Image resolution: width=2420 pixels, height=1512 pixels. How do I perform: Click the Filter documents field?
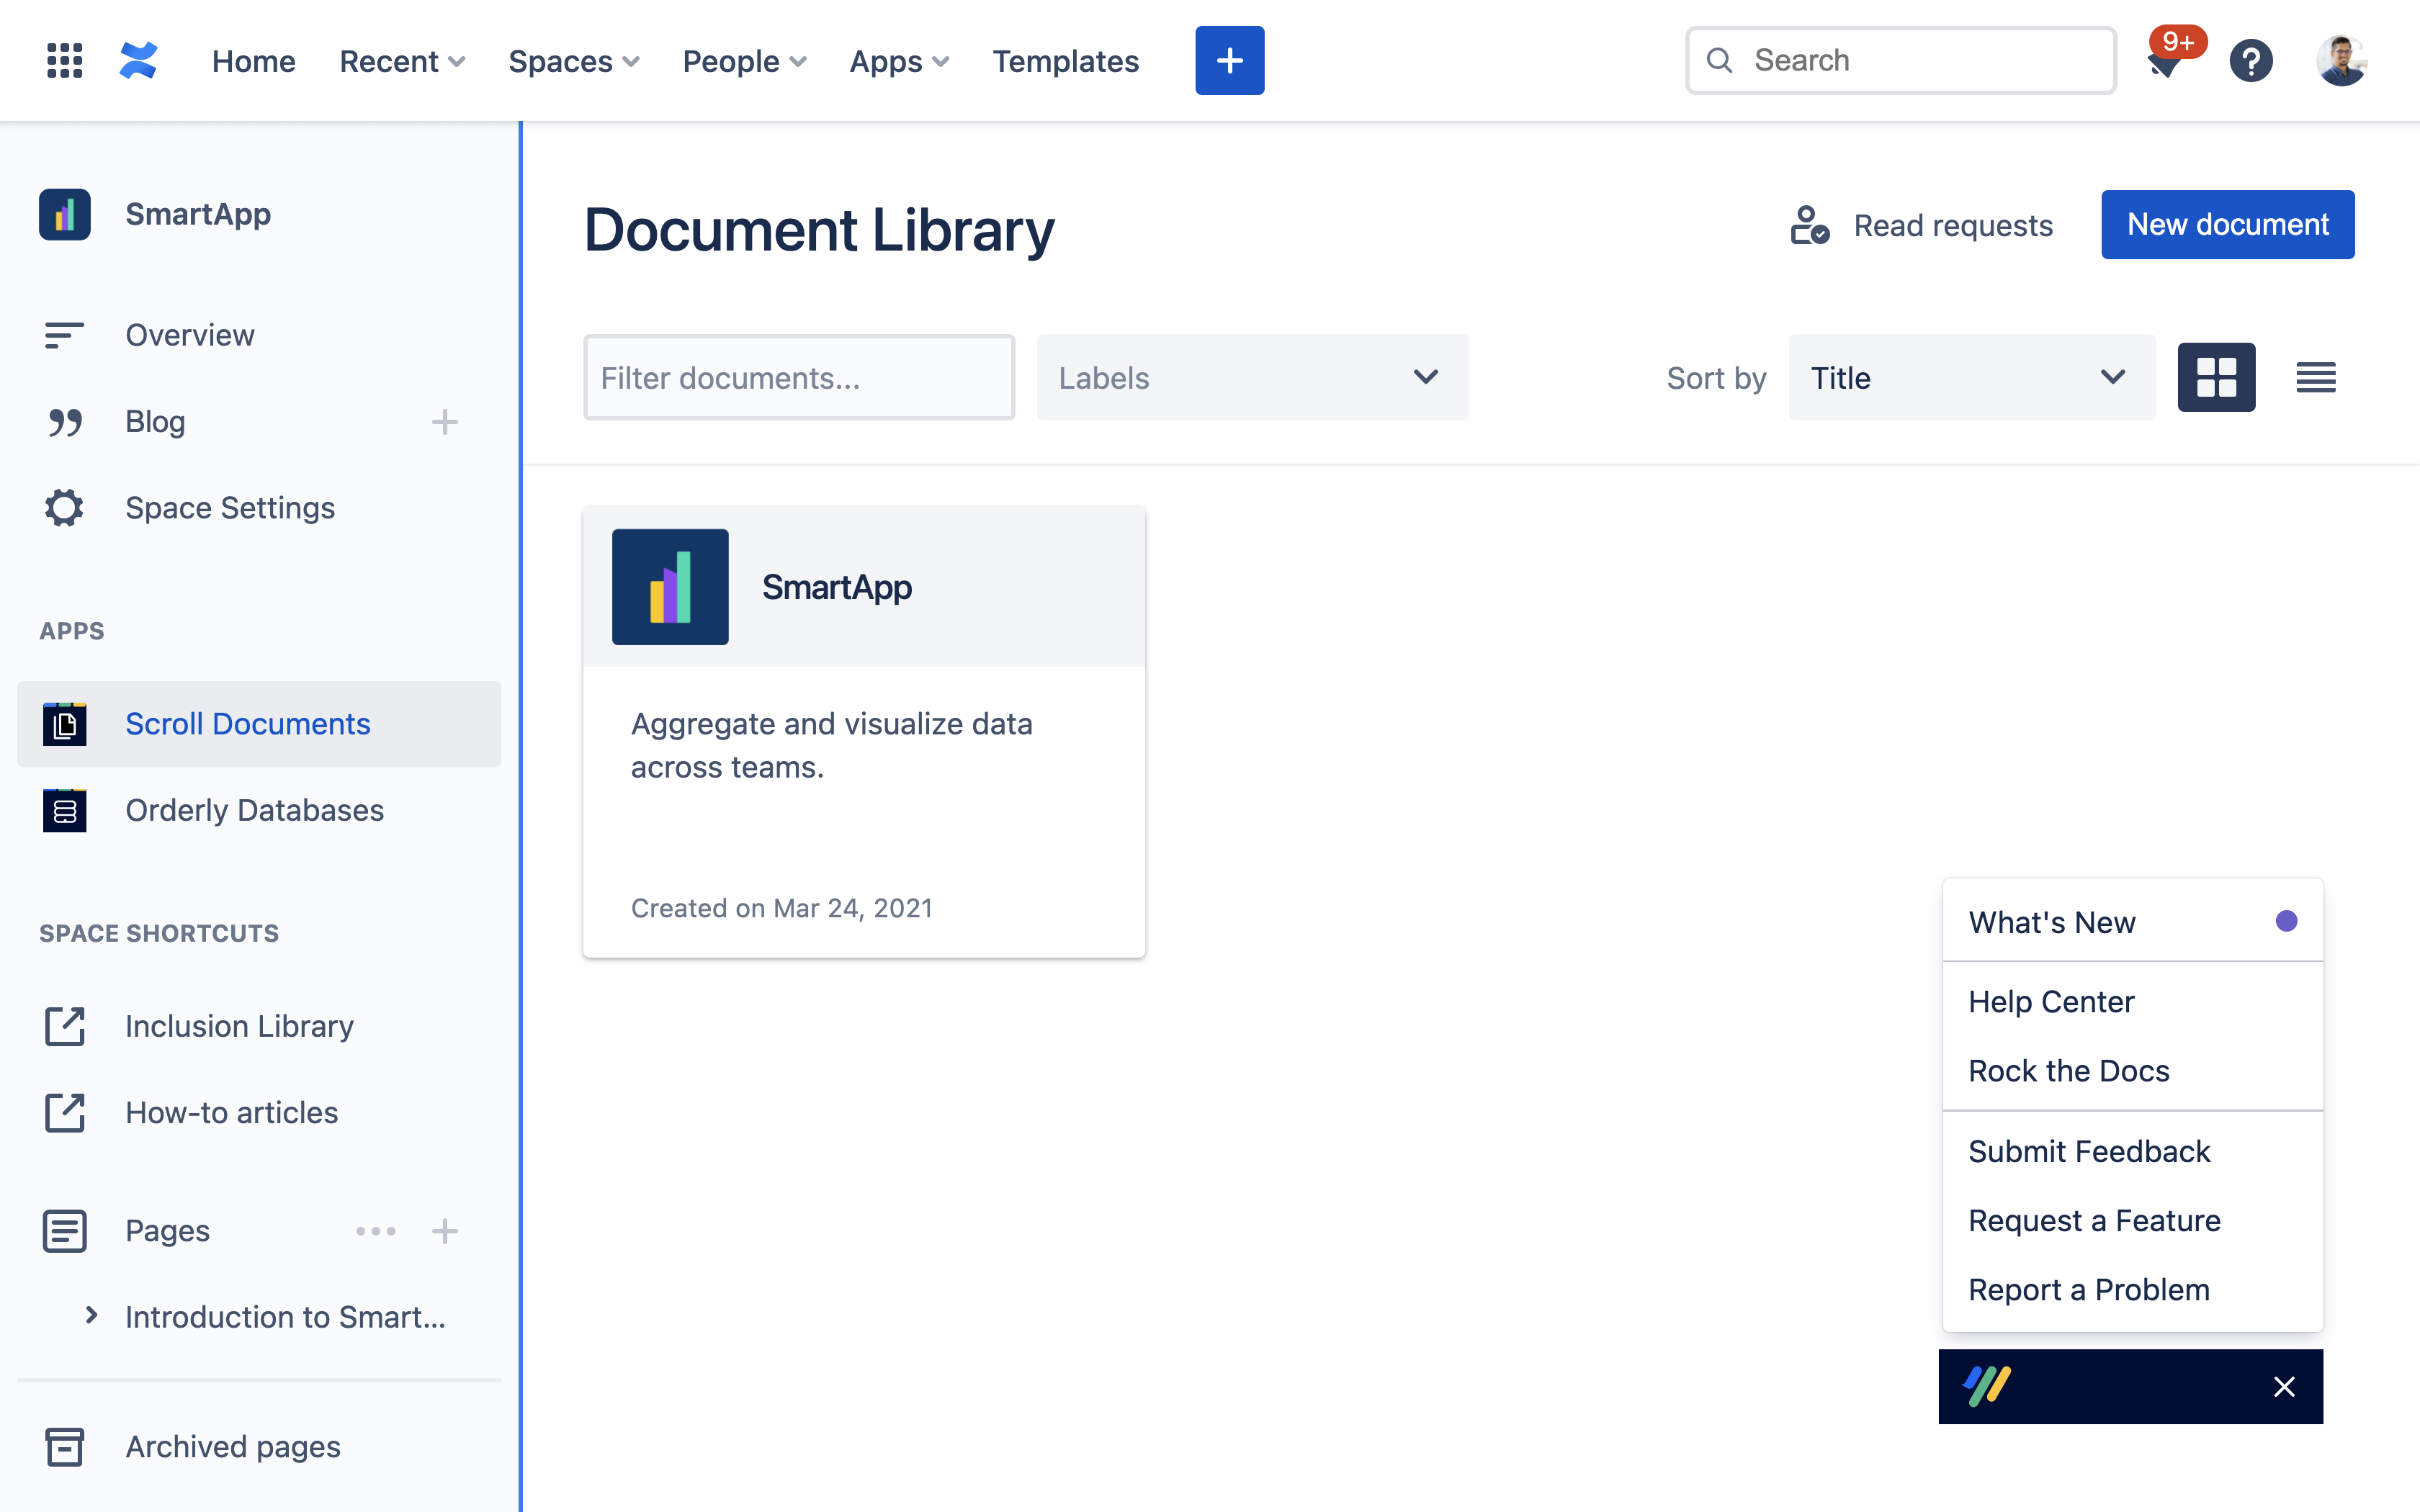point(799,377)
